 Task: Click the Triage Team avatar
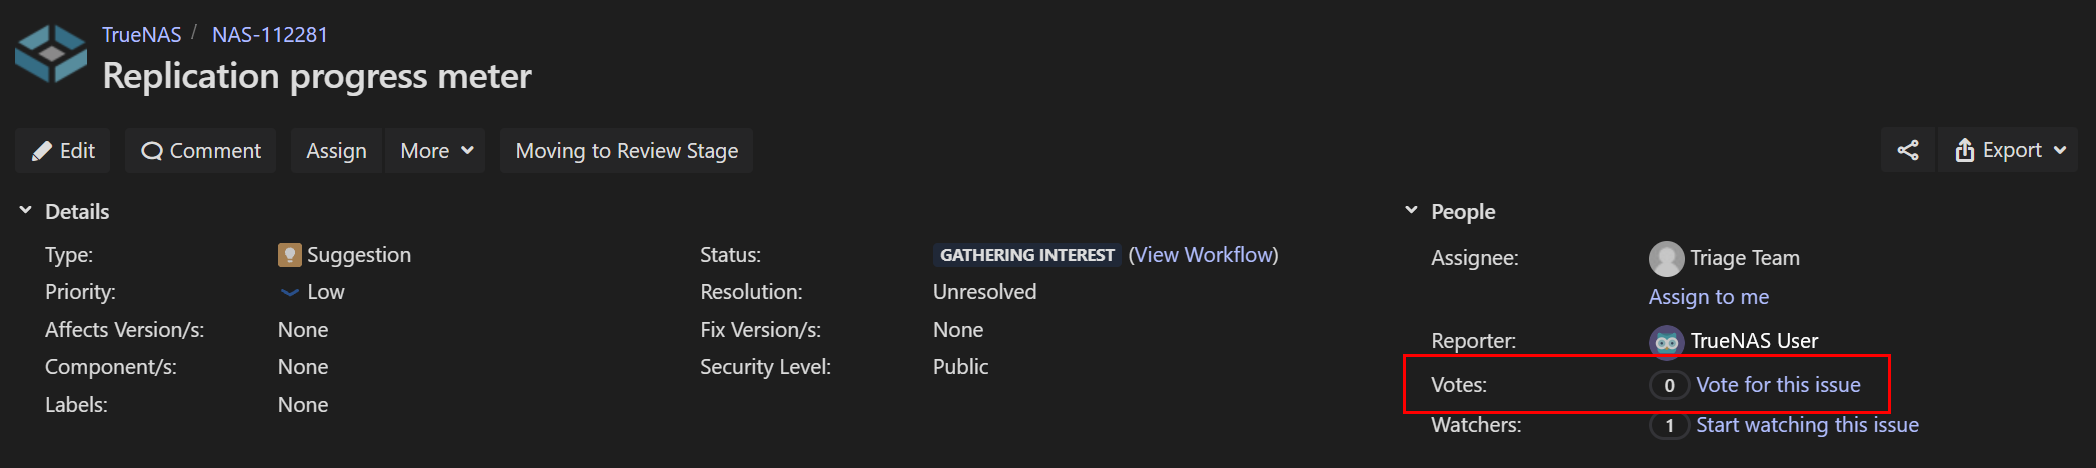[x=1666, y=258]
